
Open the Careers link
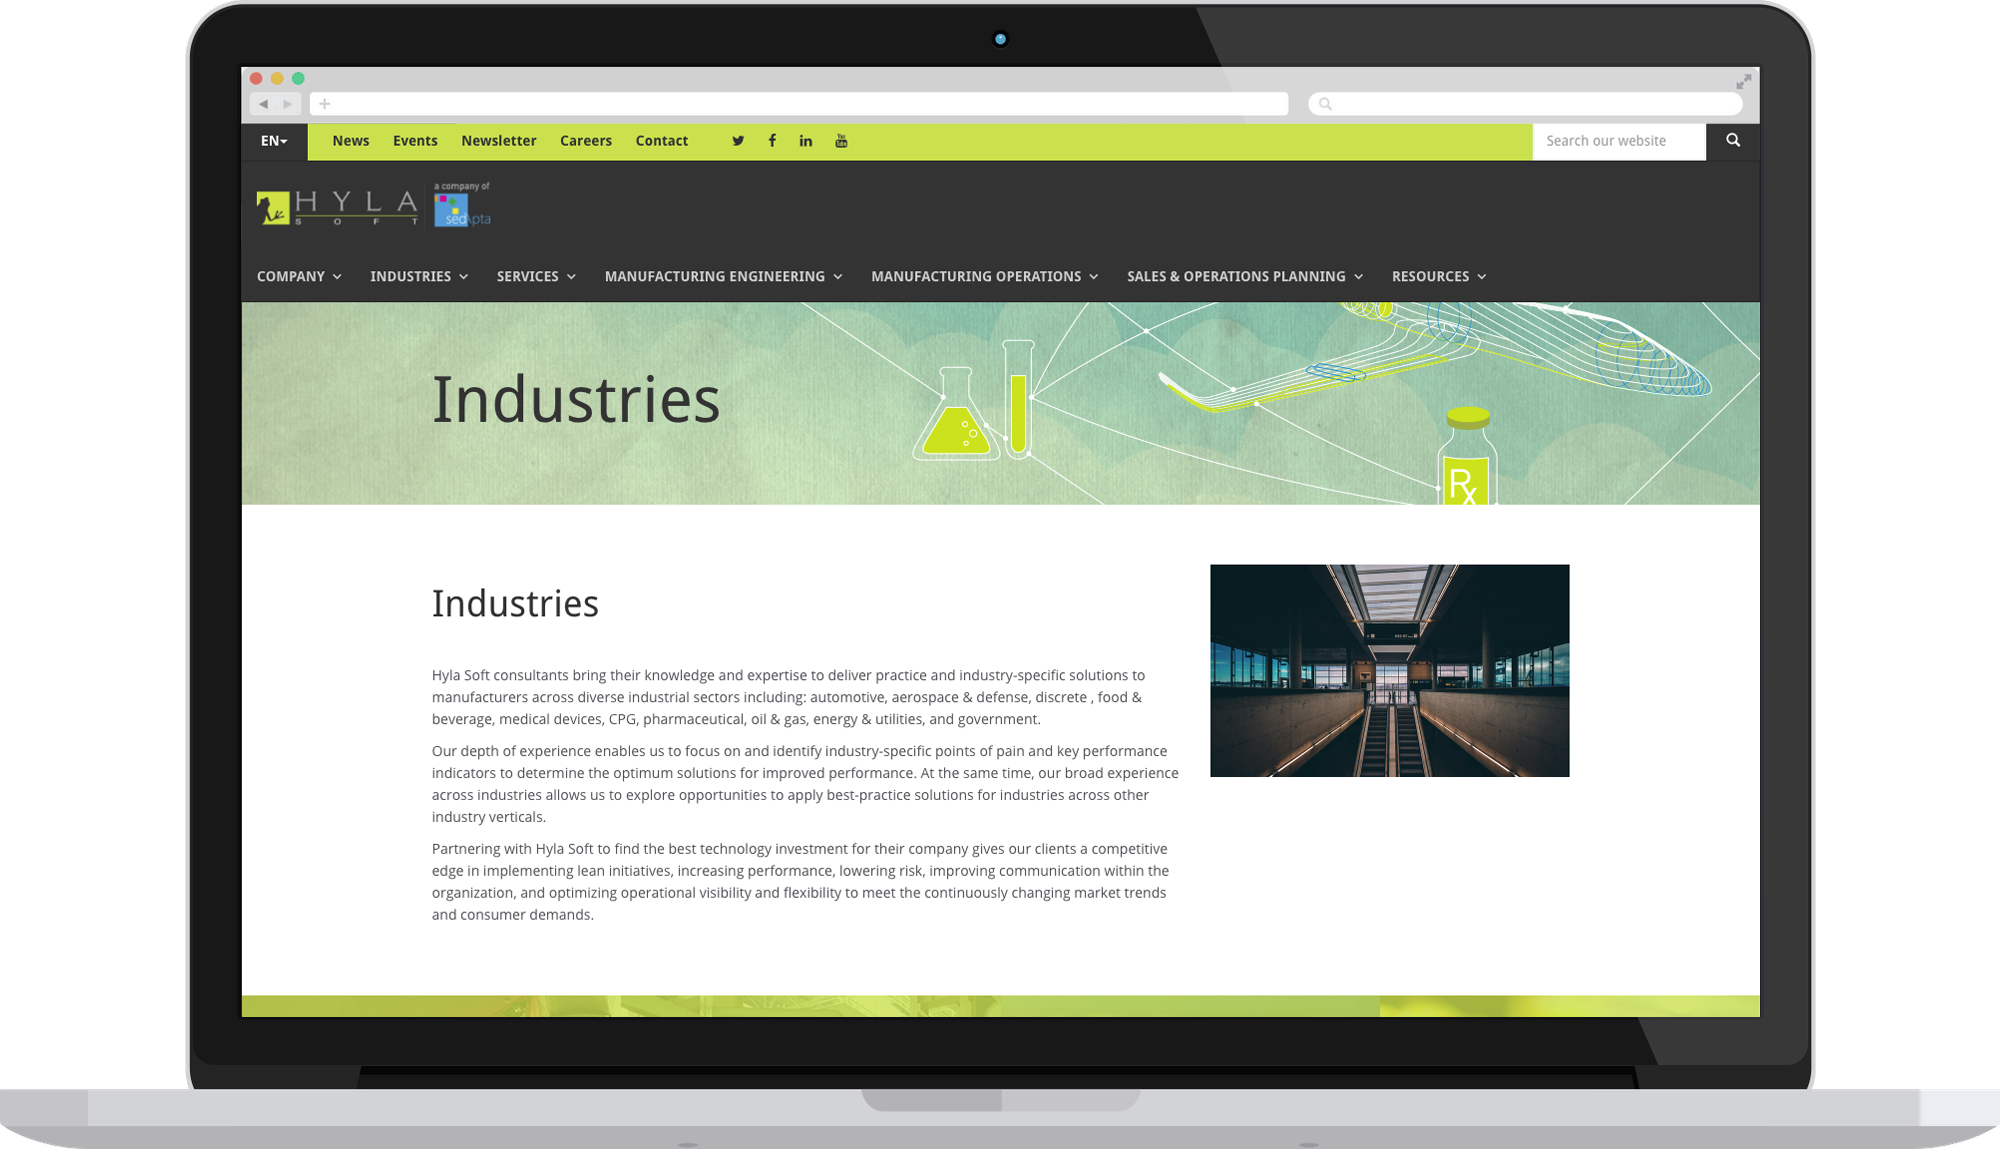click(x=586, y=141)
